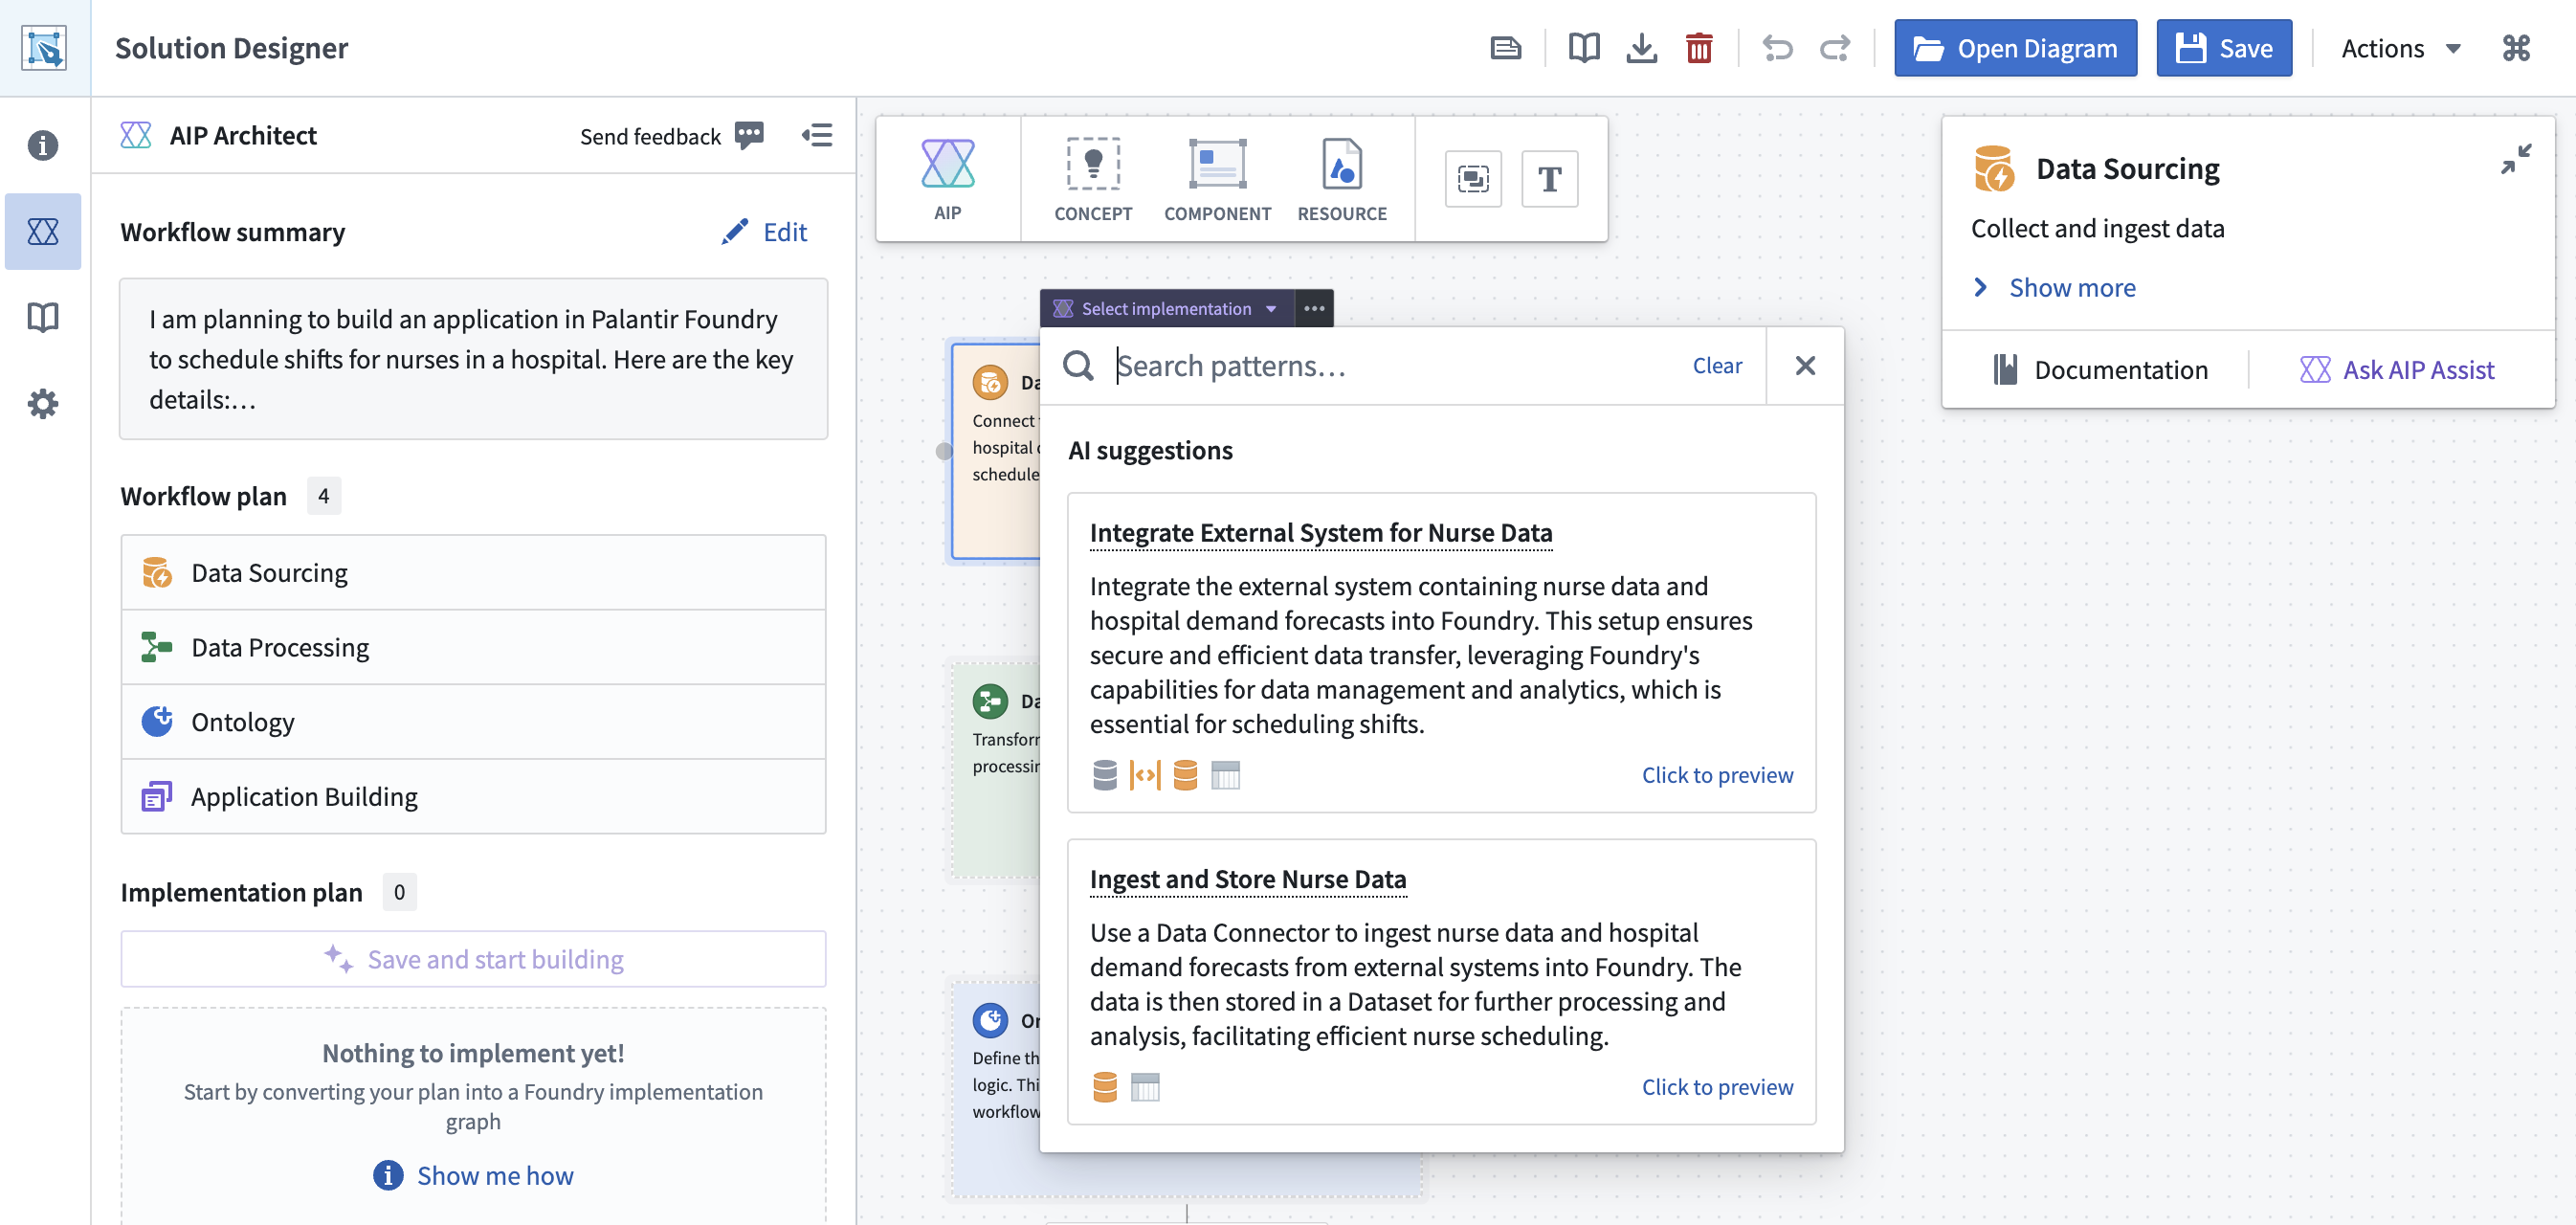This screenshot has height=1225, width=2576.
Task: Open the three-dots node options menu
Action: [x=1314, y=308]
